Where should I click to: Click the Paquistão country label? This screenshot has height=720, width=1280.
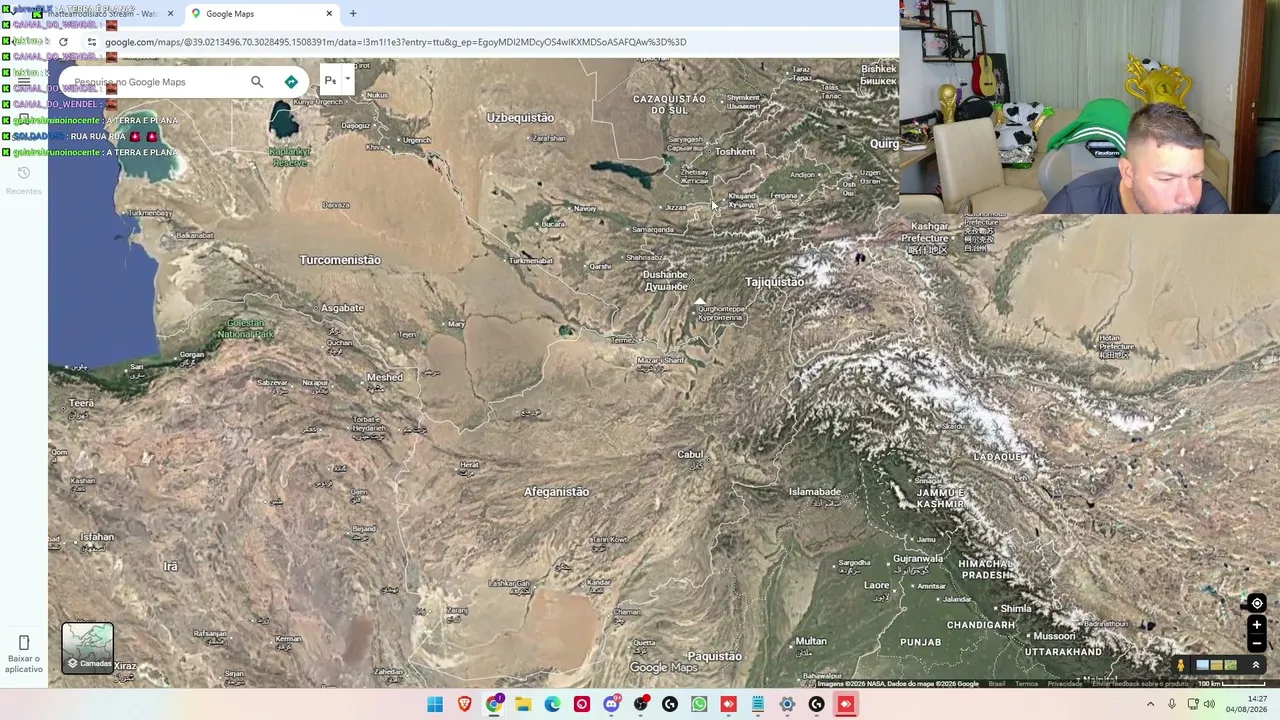pos(715,657)
